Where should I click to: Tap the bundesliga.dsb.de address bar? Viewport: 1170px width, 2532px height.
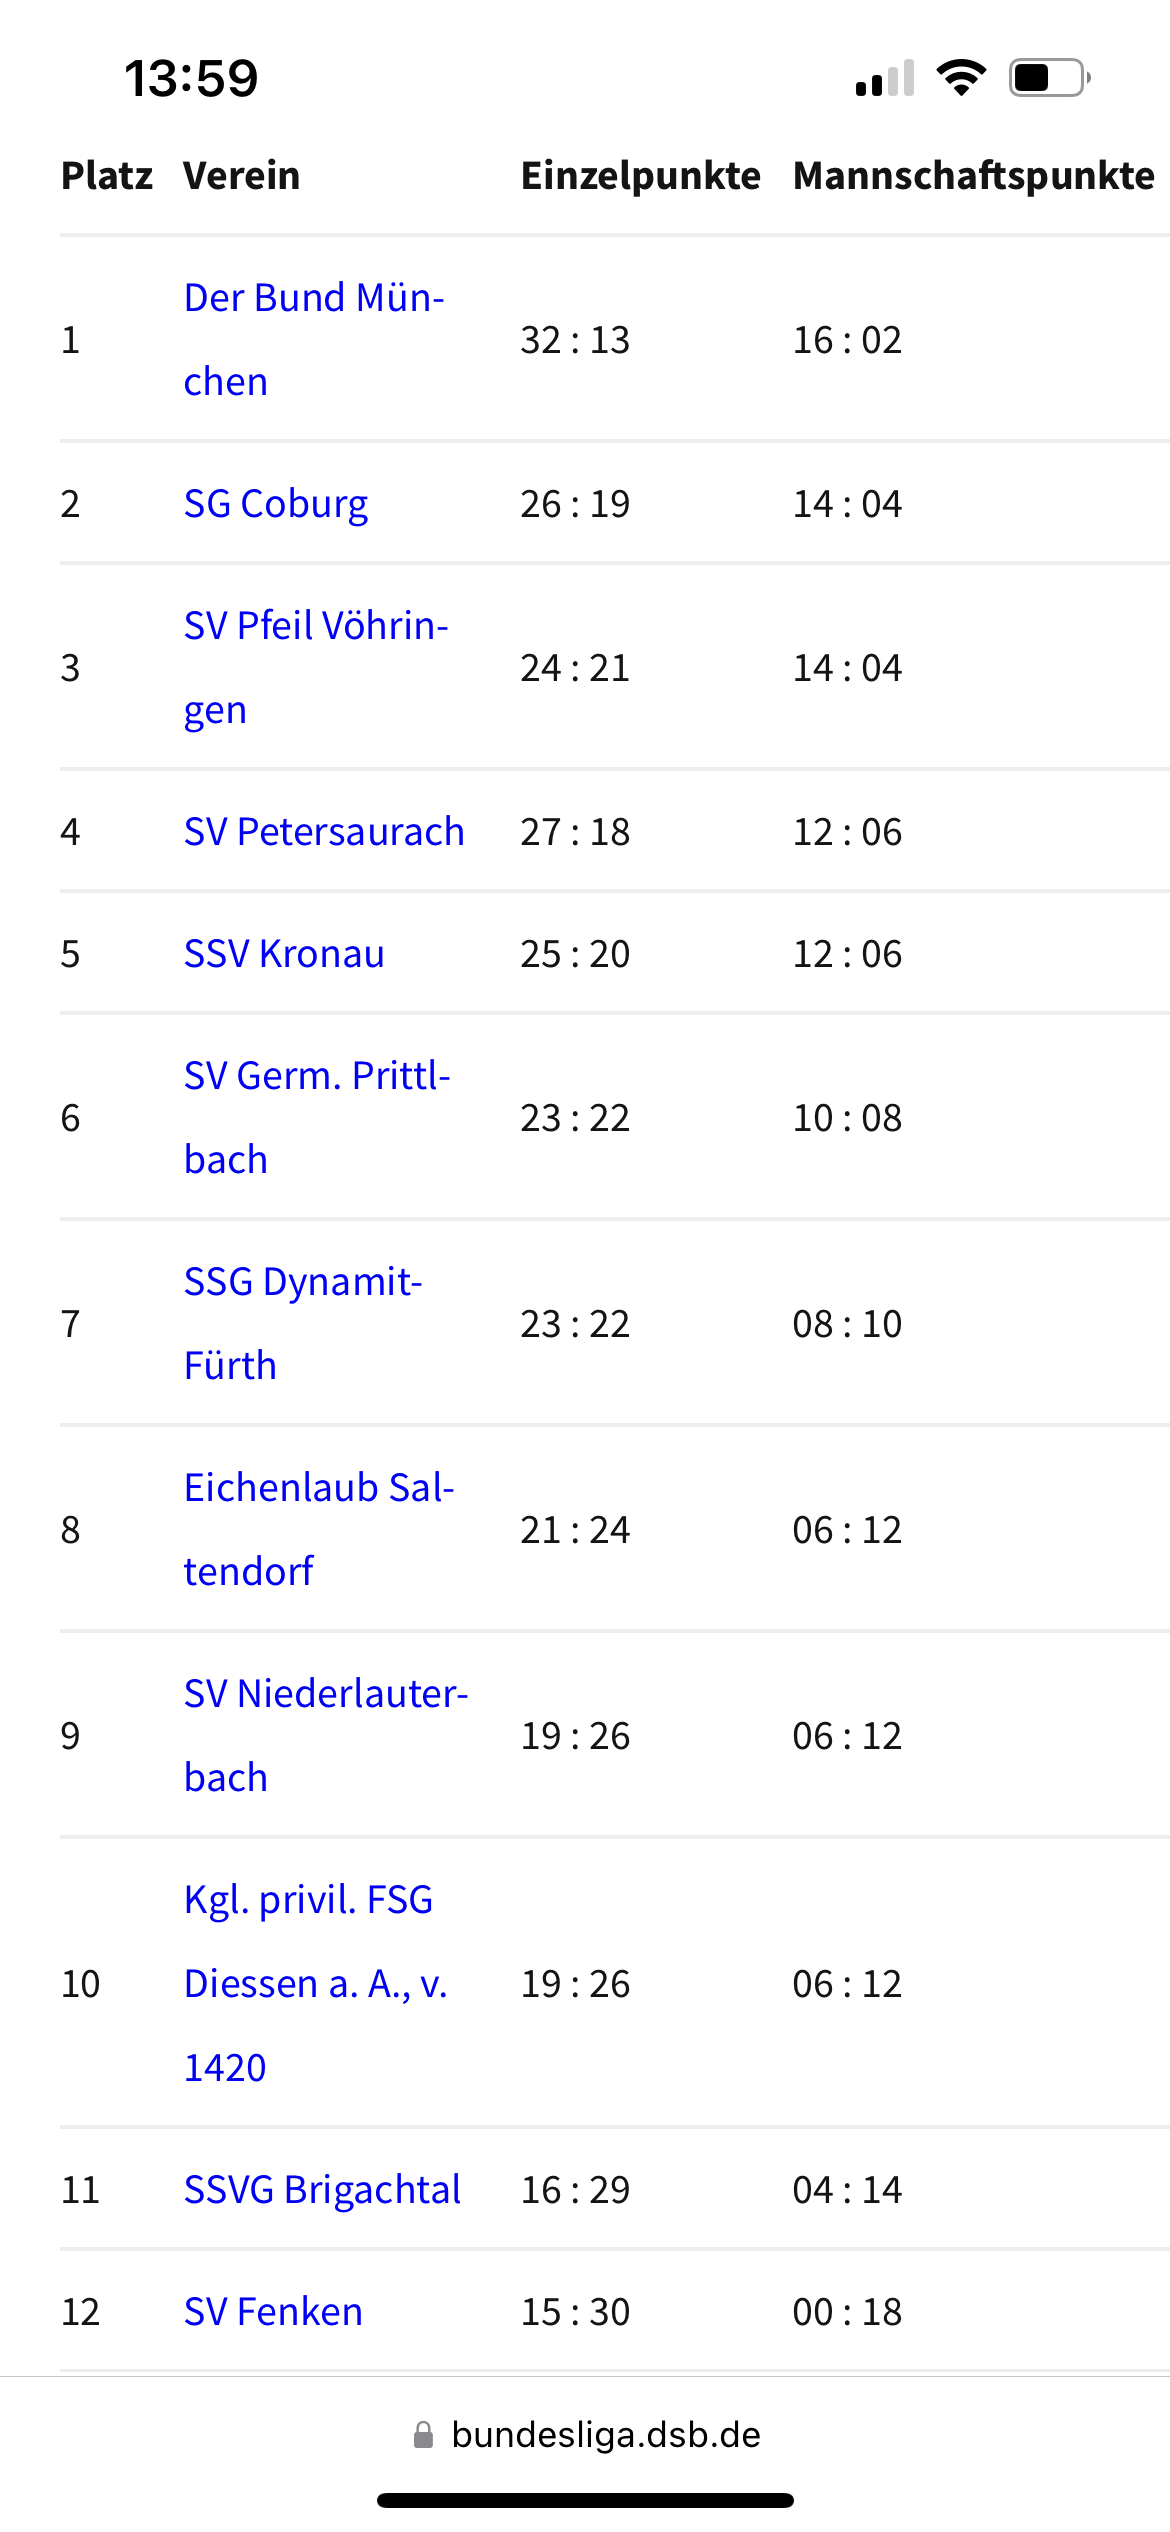[x=605, y=2435]
